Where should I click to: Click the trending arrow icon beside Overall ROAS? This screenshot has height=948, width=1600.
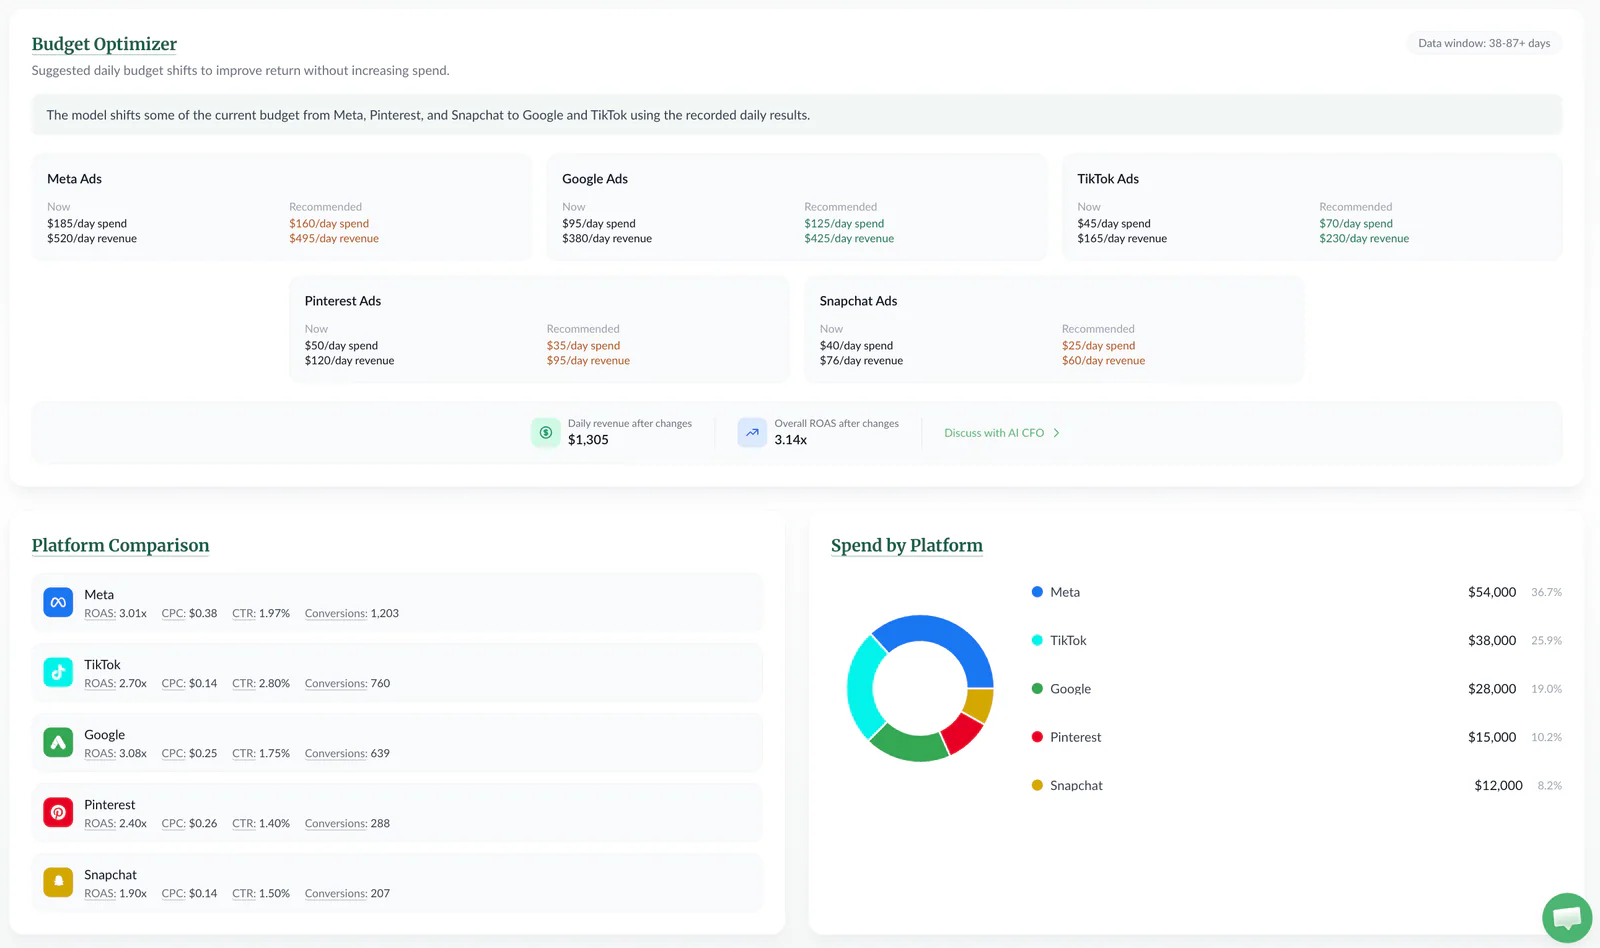pyautogui.click(x=752, y=432)
